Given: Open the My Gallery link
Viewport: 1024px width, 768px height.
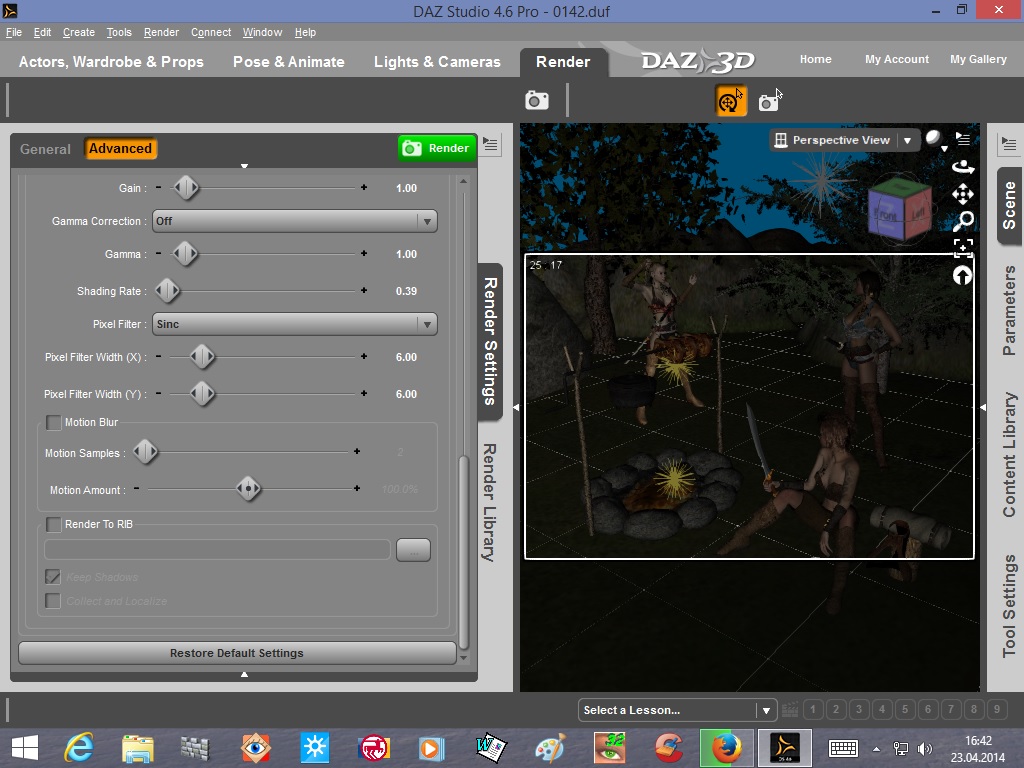Looking at the screenshot, I should (978, 59).
